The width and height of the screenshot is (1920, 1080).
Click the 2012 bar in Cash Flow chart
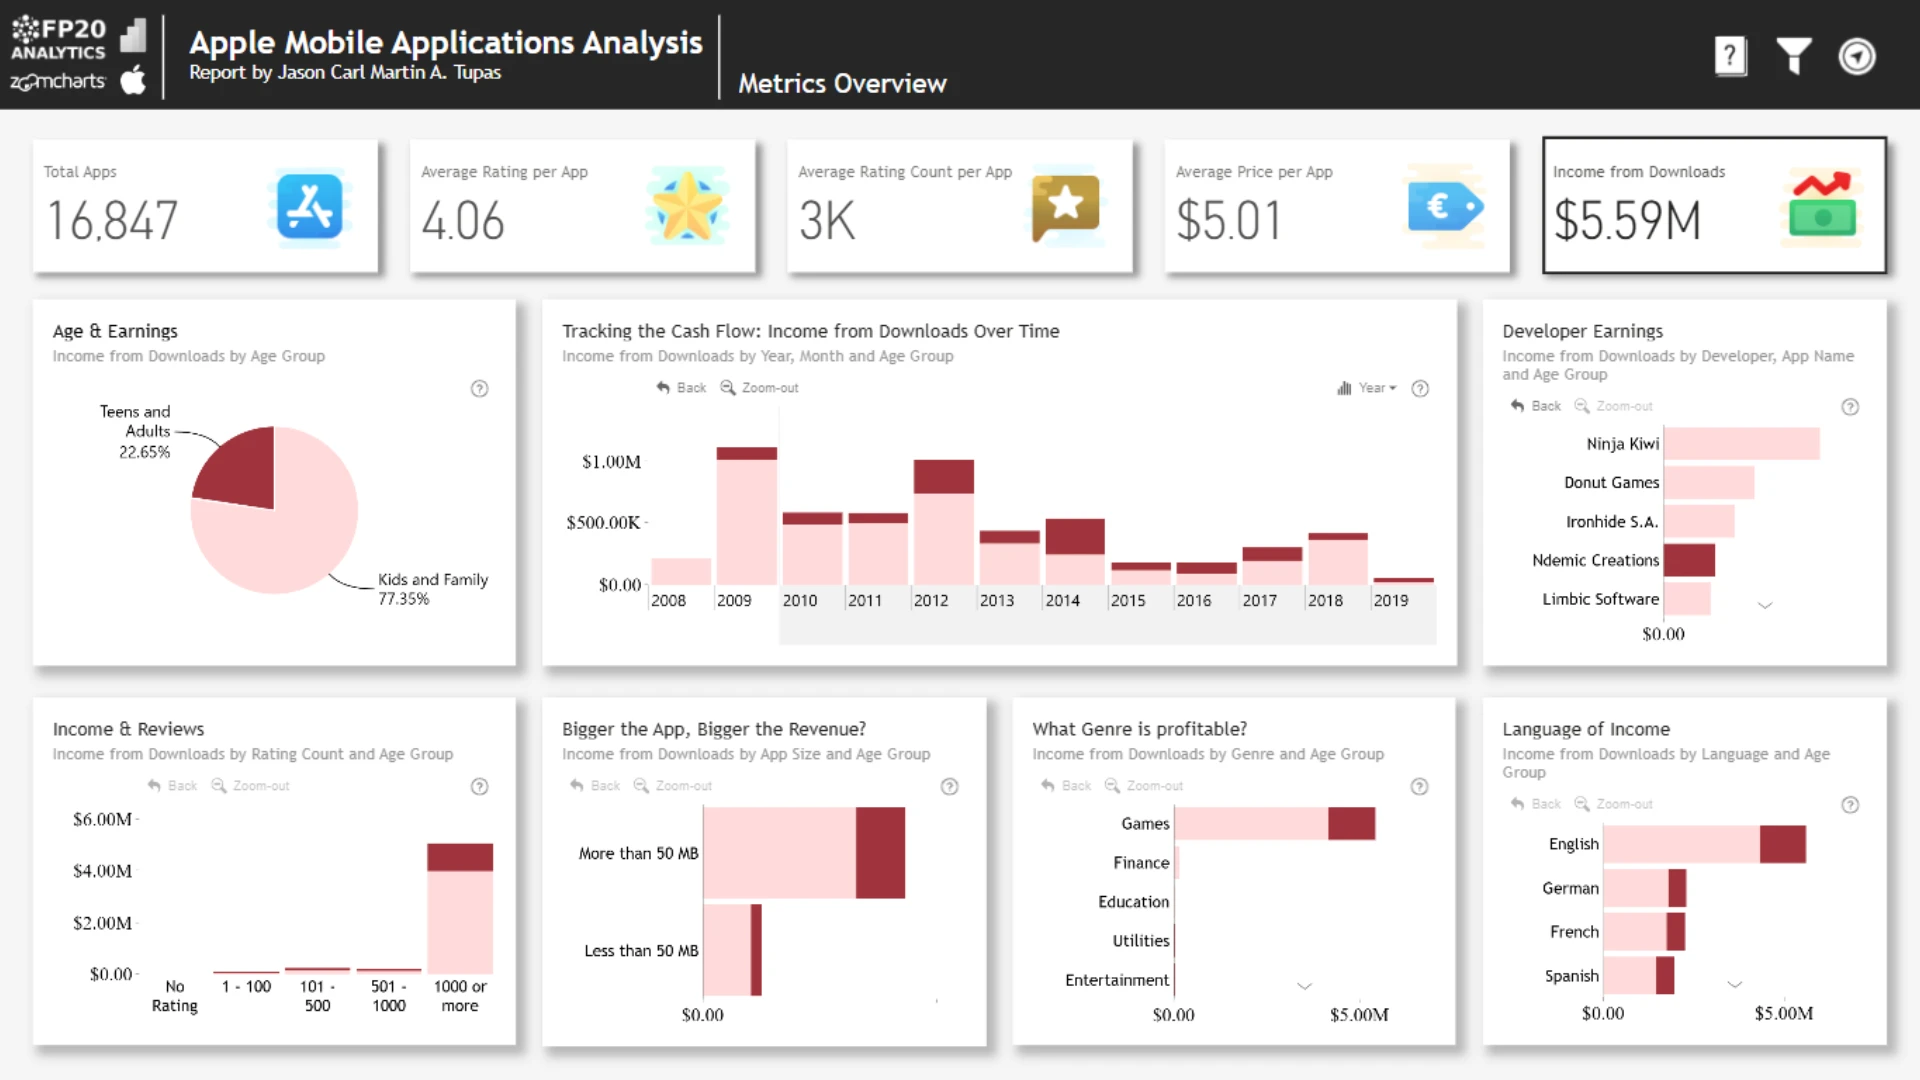coord(943,530)
